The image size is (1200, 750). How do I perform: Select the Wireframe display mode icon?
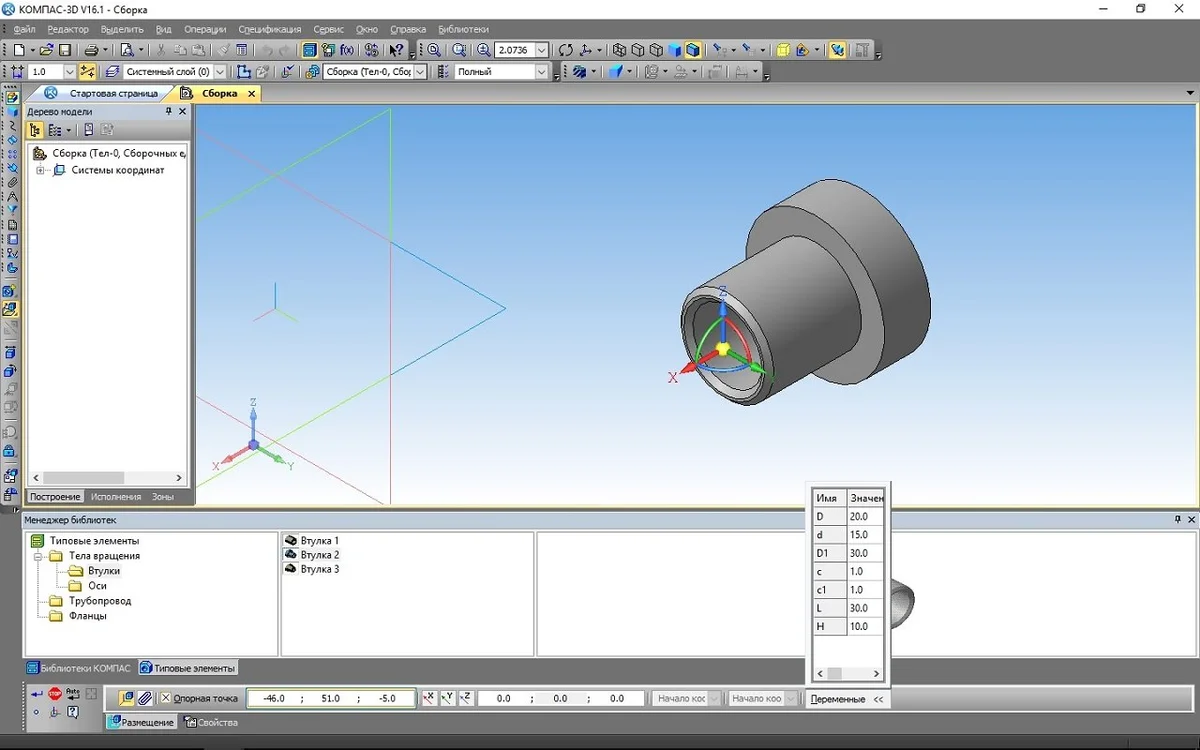coord(620,50)
